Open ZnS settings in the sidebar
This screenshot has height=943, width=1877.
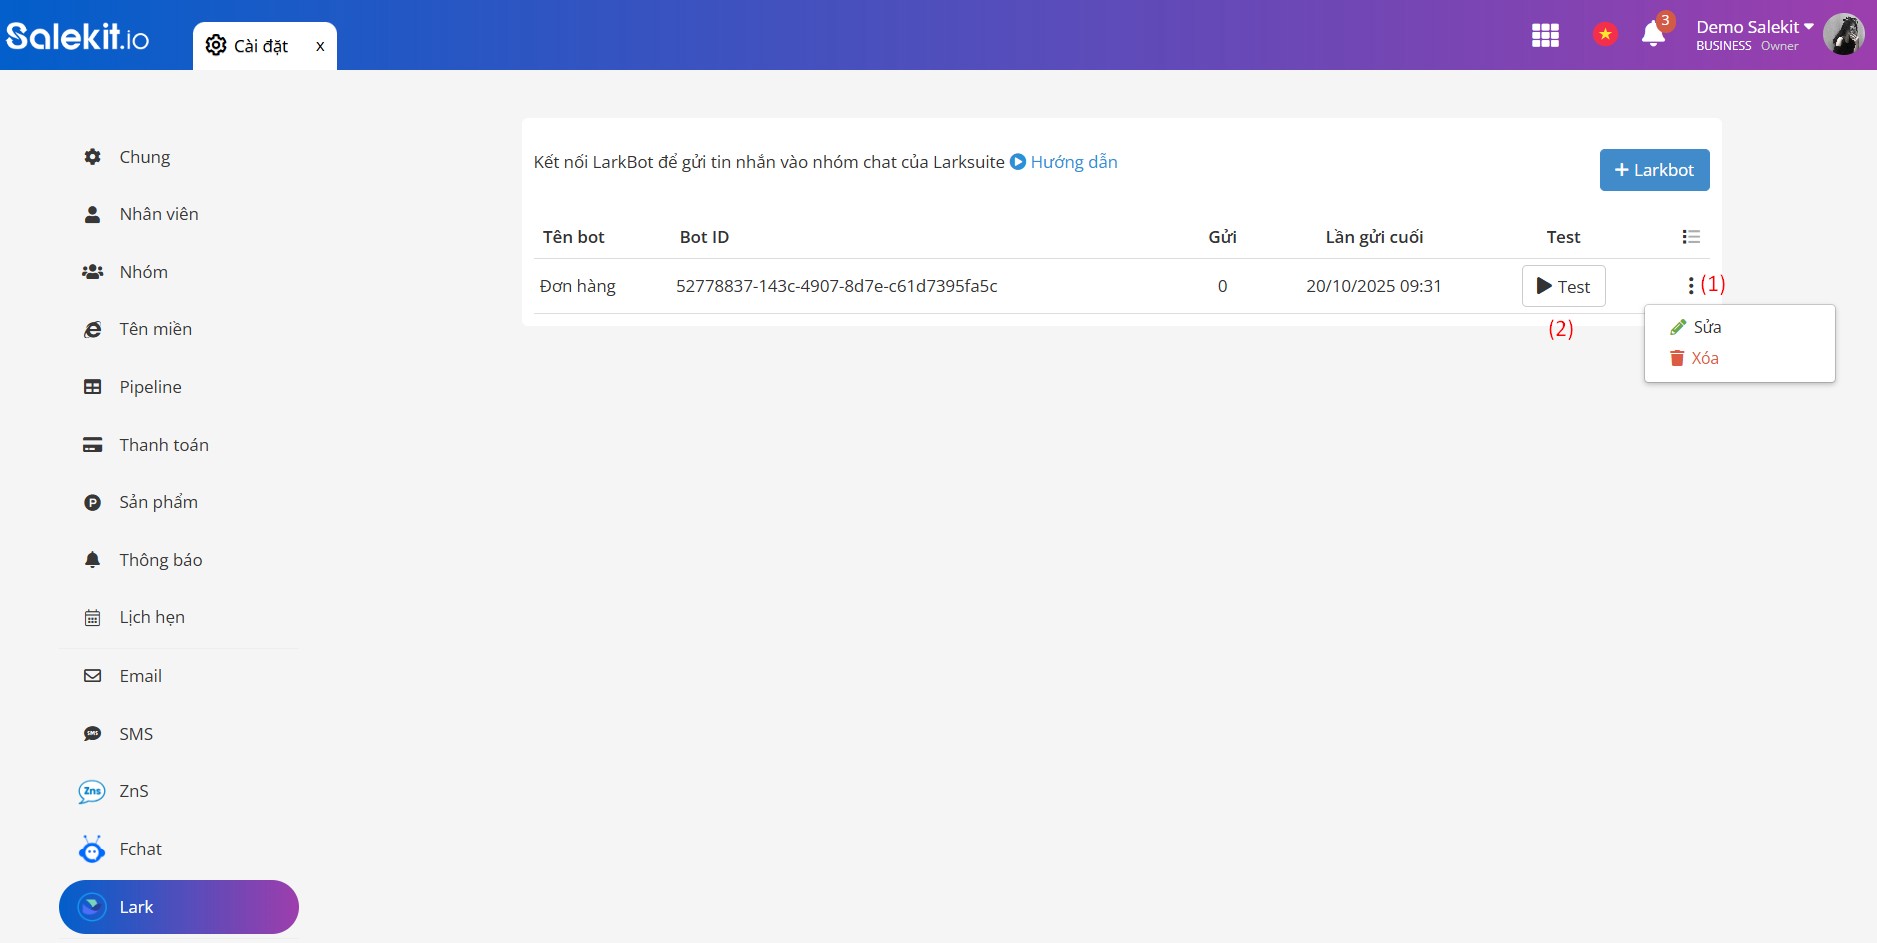pos(133,791)
